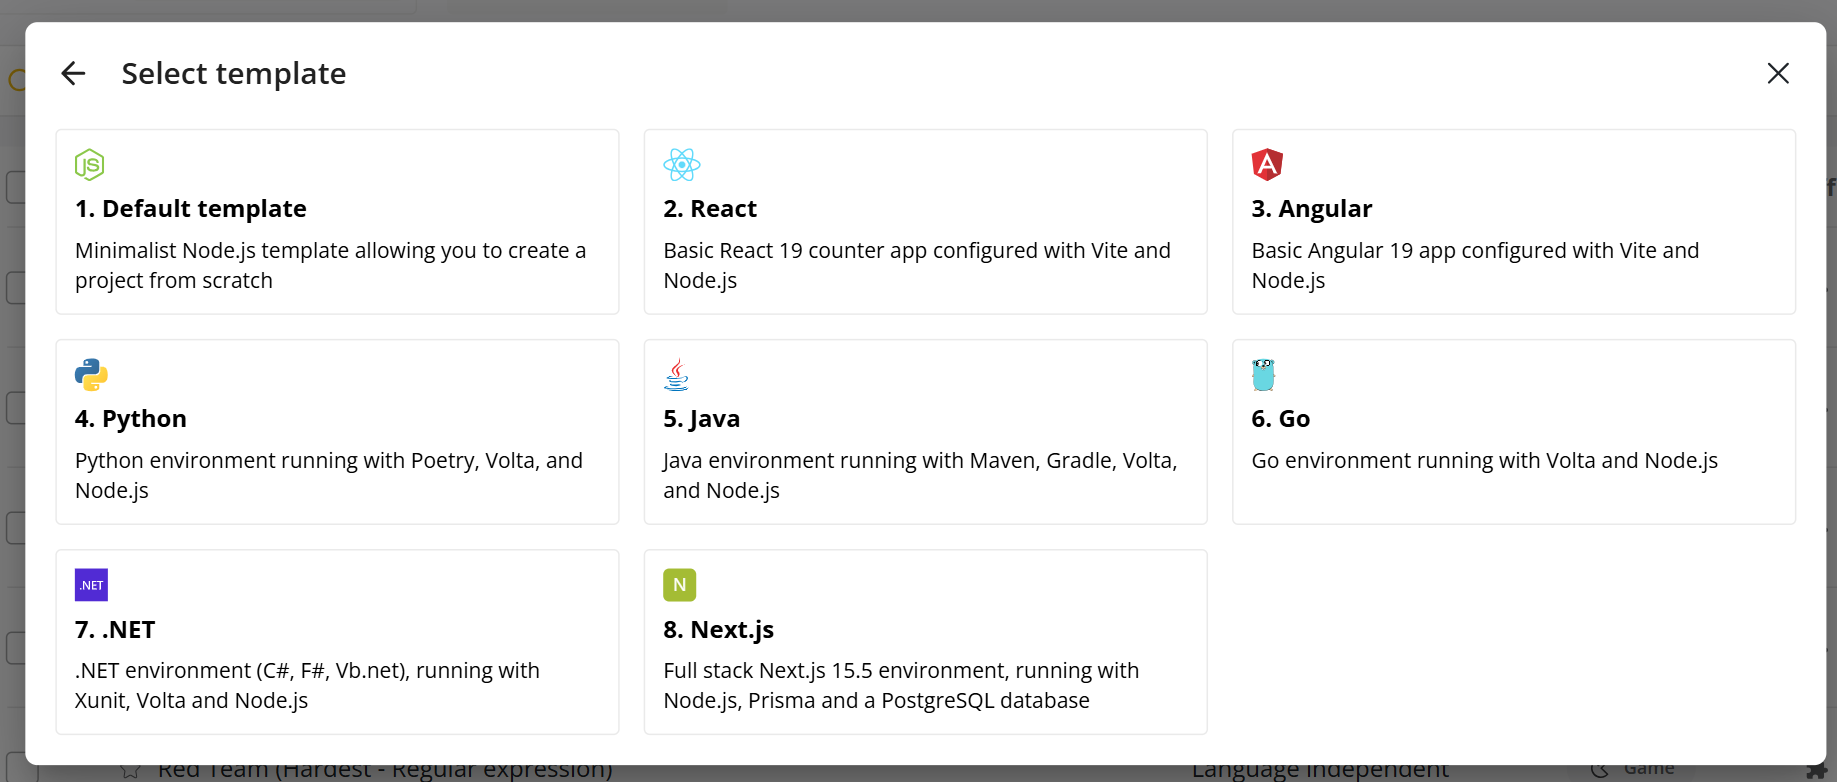
Task: Click the Node.js icon on Default template
Action: pyautogui.click(x=90, y=165)
